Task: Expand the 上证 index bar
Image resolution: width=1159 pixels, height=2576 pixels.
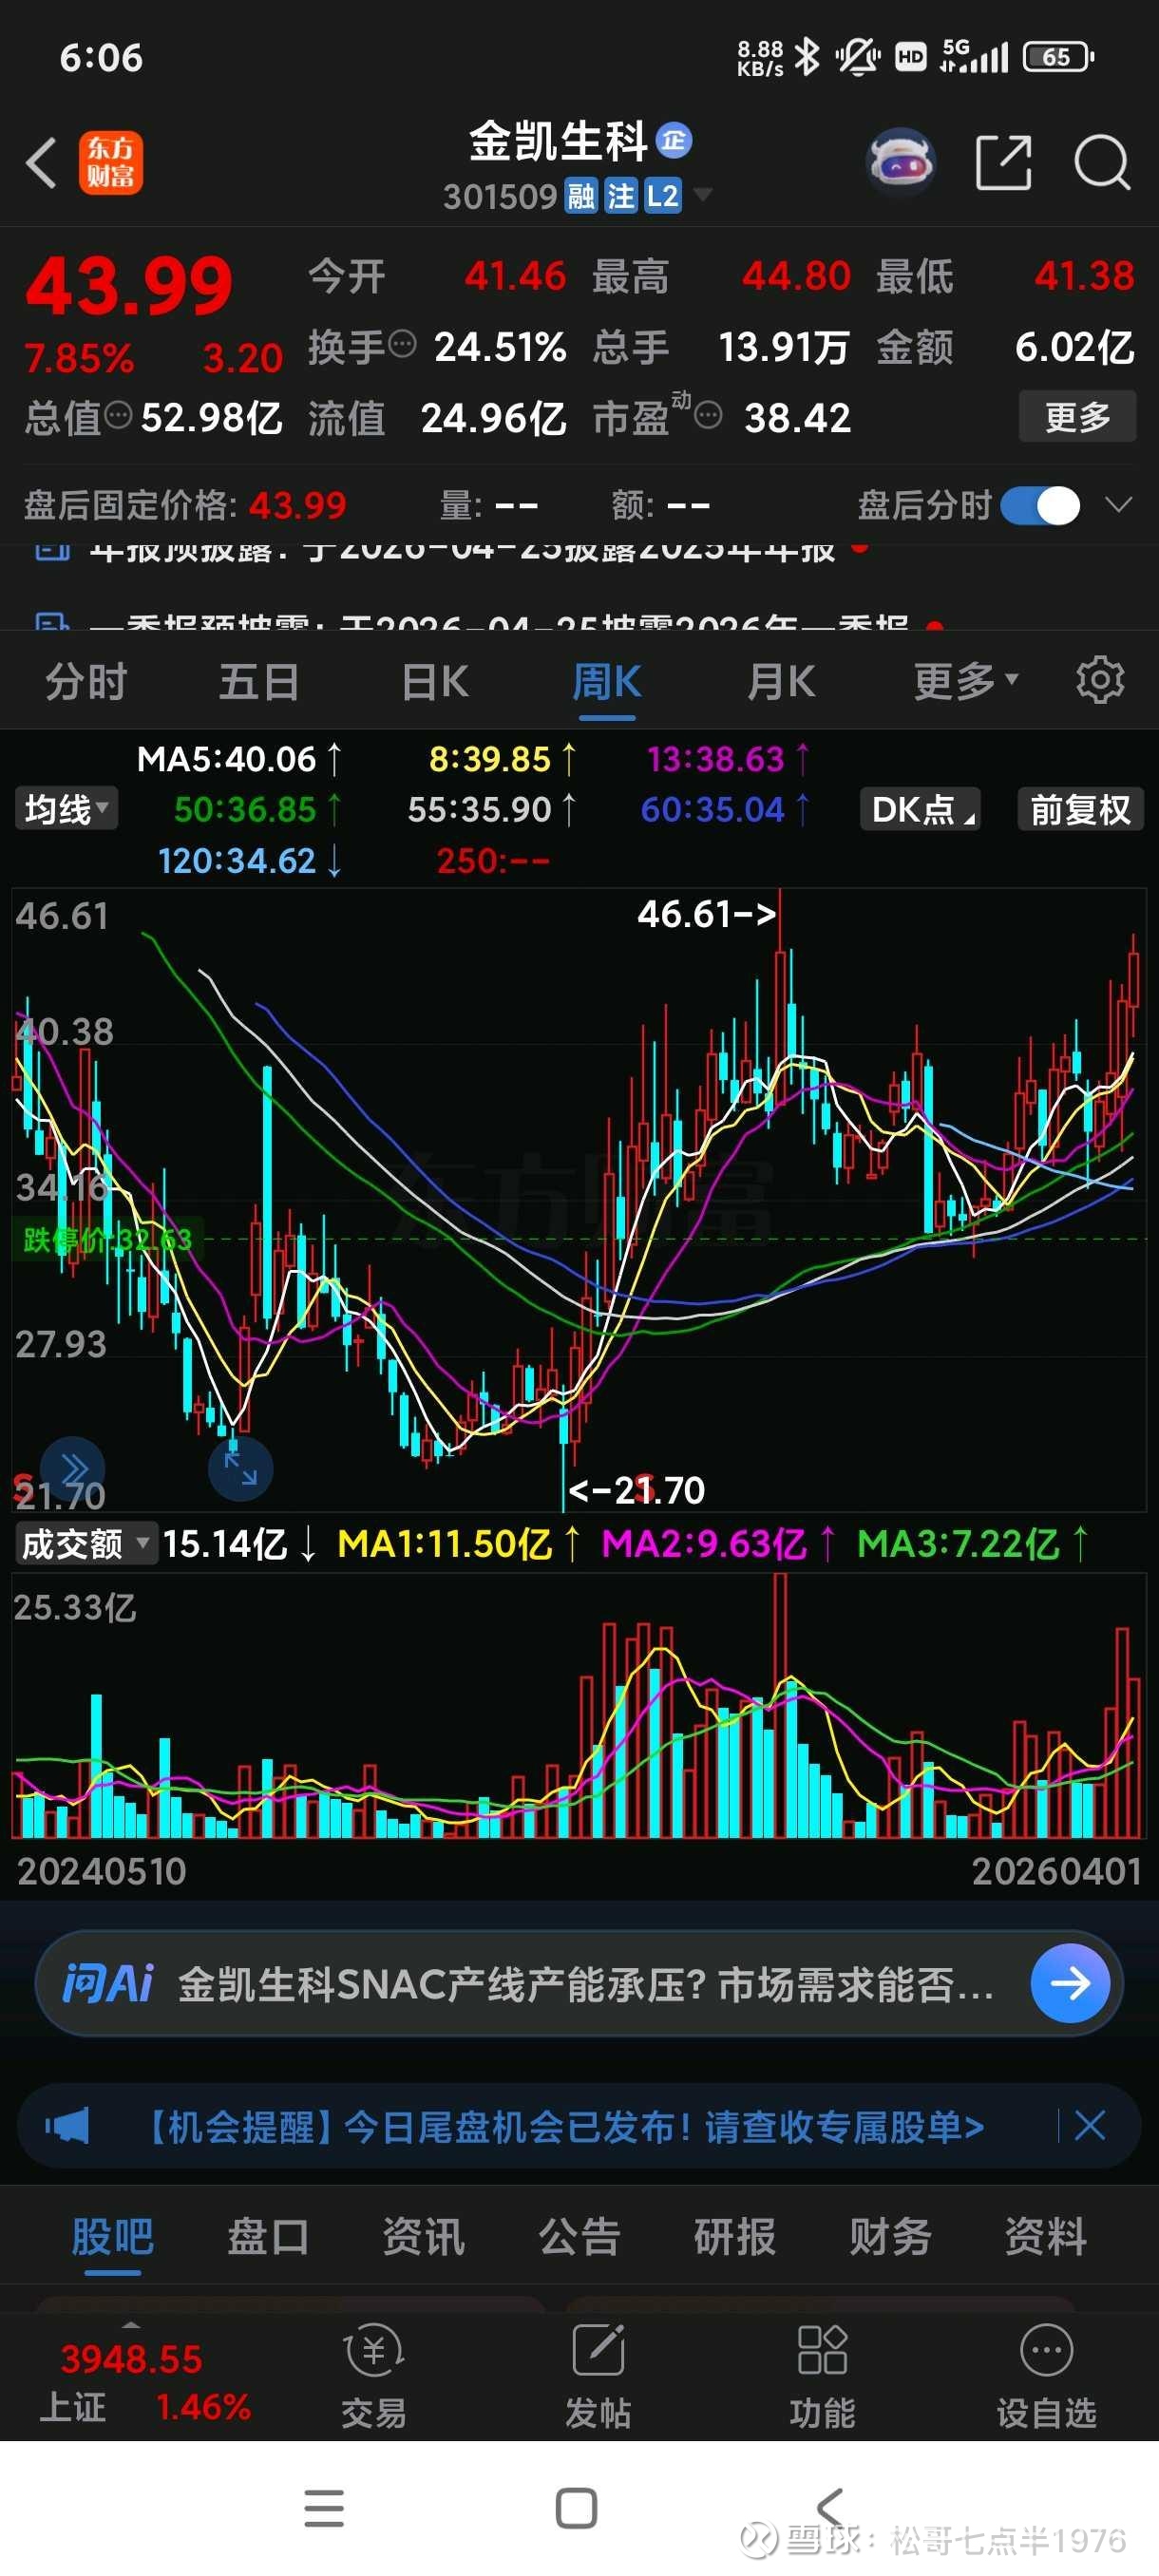Action: point(130,2324)
